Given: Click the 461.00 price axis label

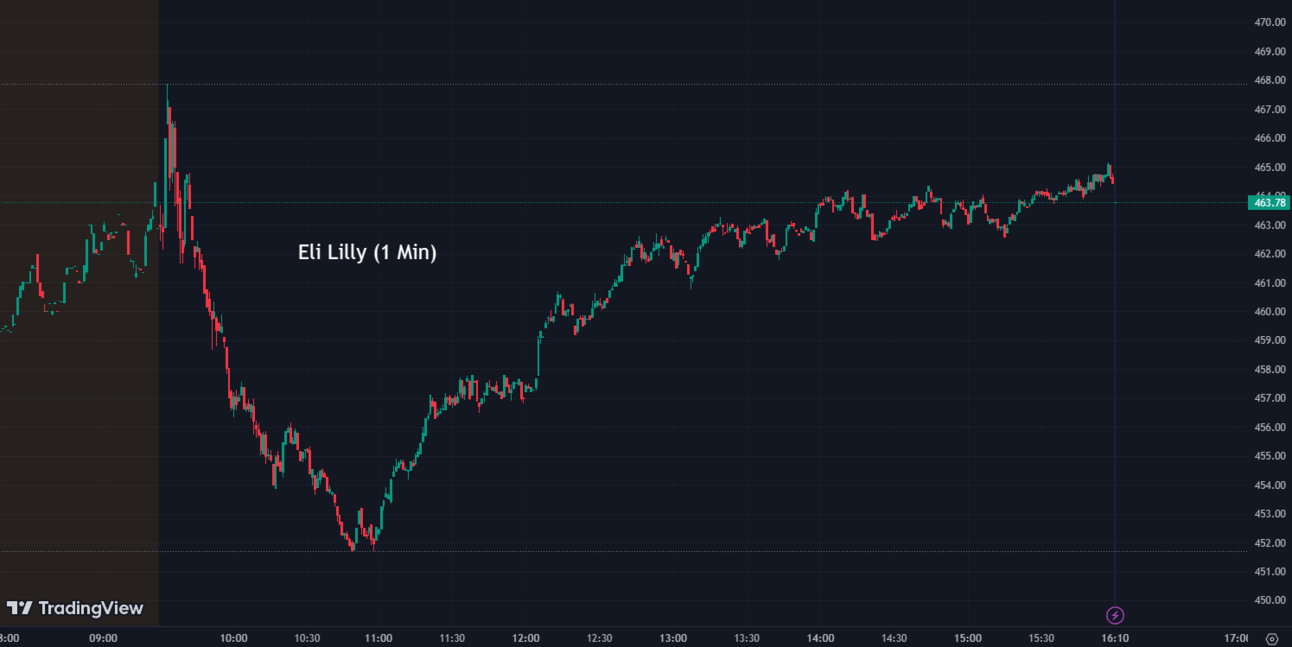Looking at the screenshot, I should (1268, 283).
